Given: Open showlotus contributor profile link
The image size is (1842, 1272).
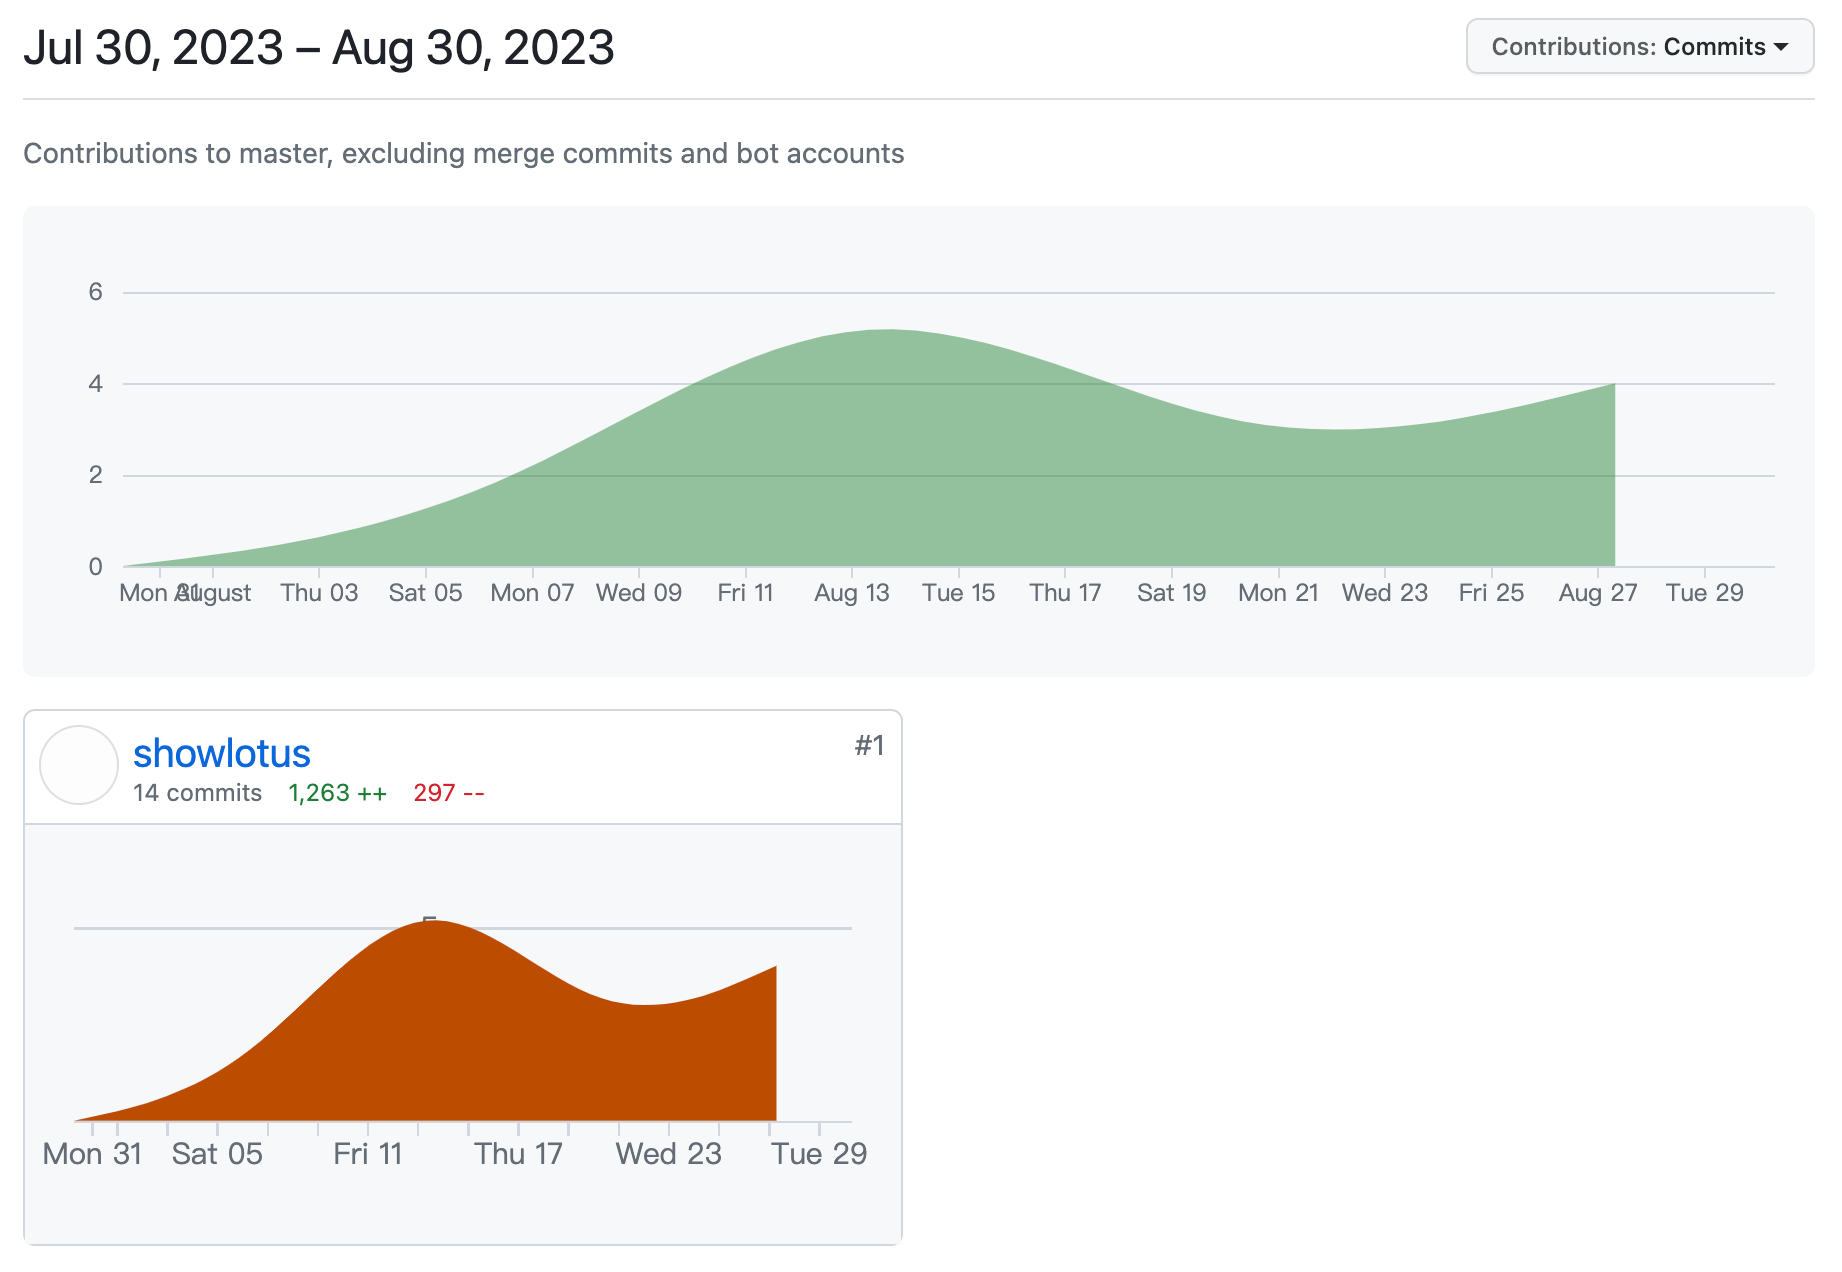Looking at the screenshot, I should click(x=222, y=753).
